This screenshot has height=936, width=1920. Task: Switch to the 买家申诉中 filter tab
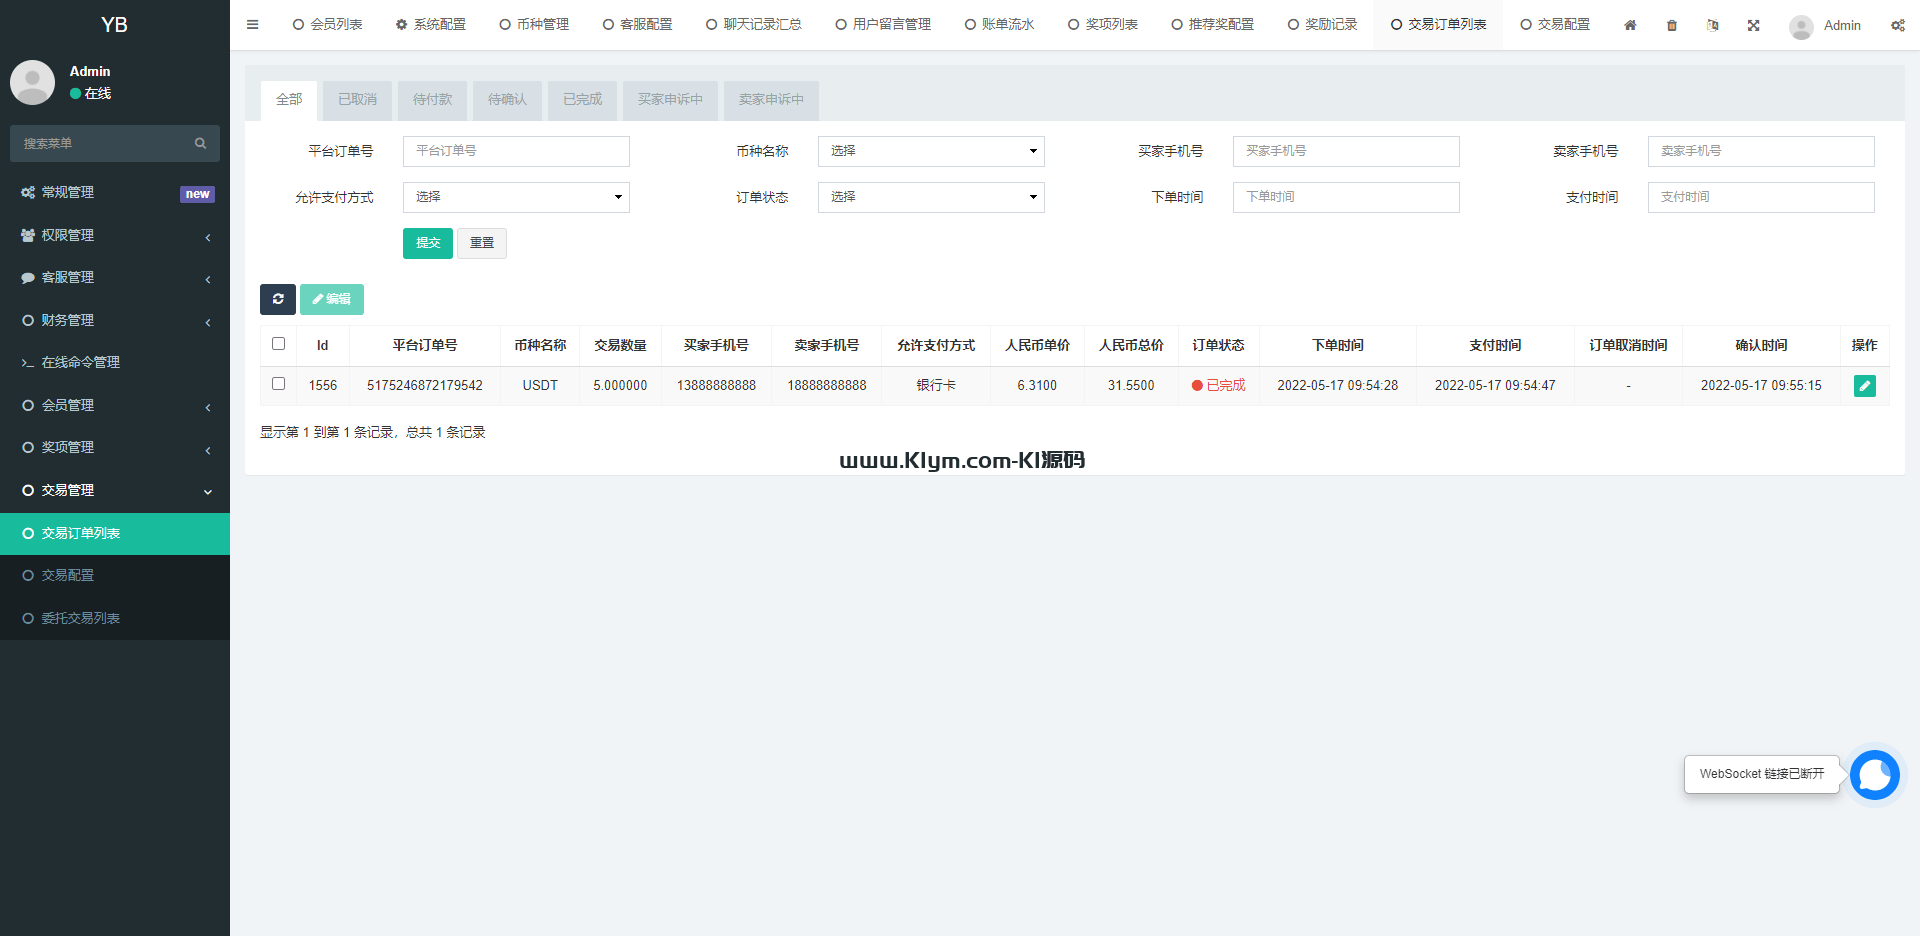point(670,100)
